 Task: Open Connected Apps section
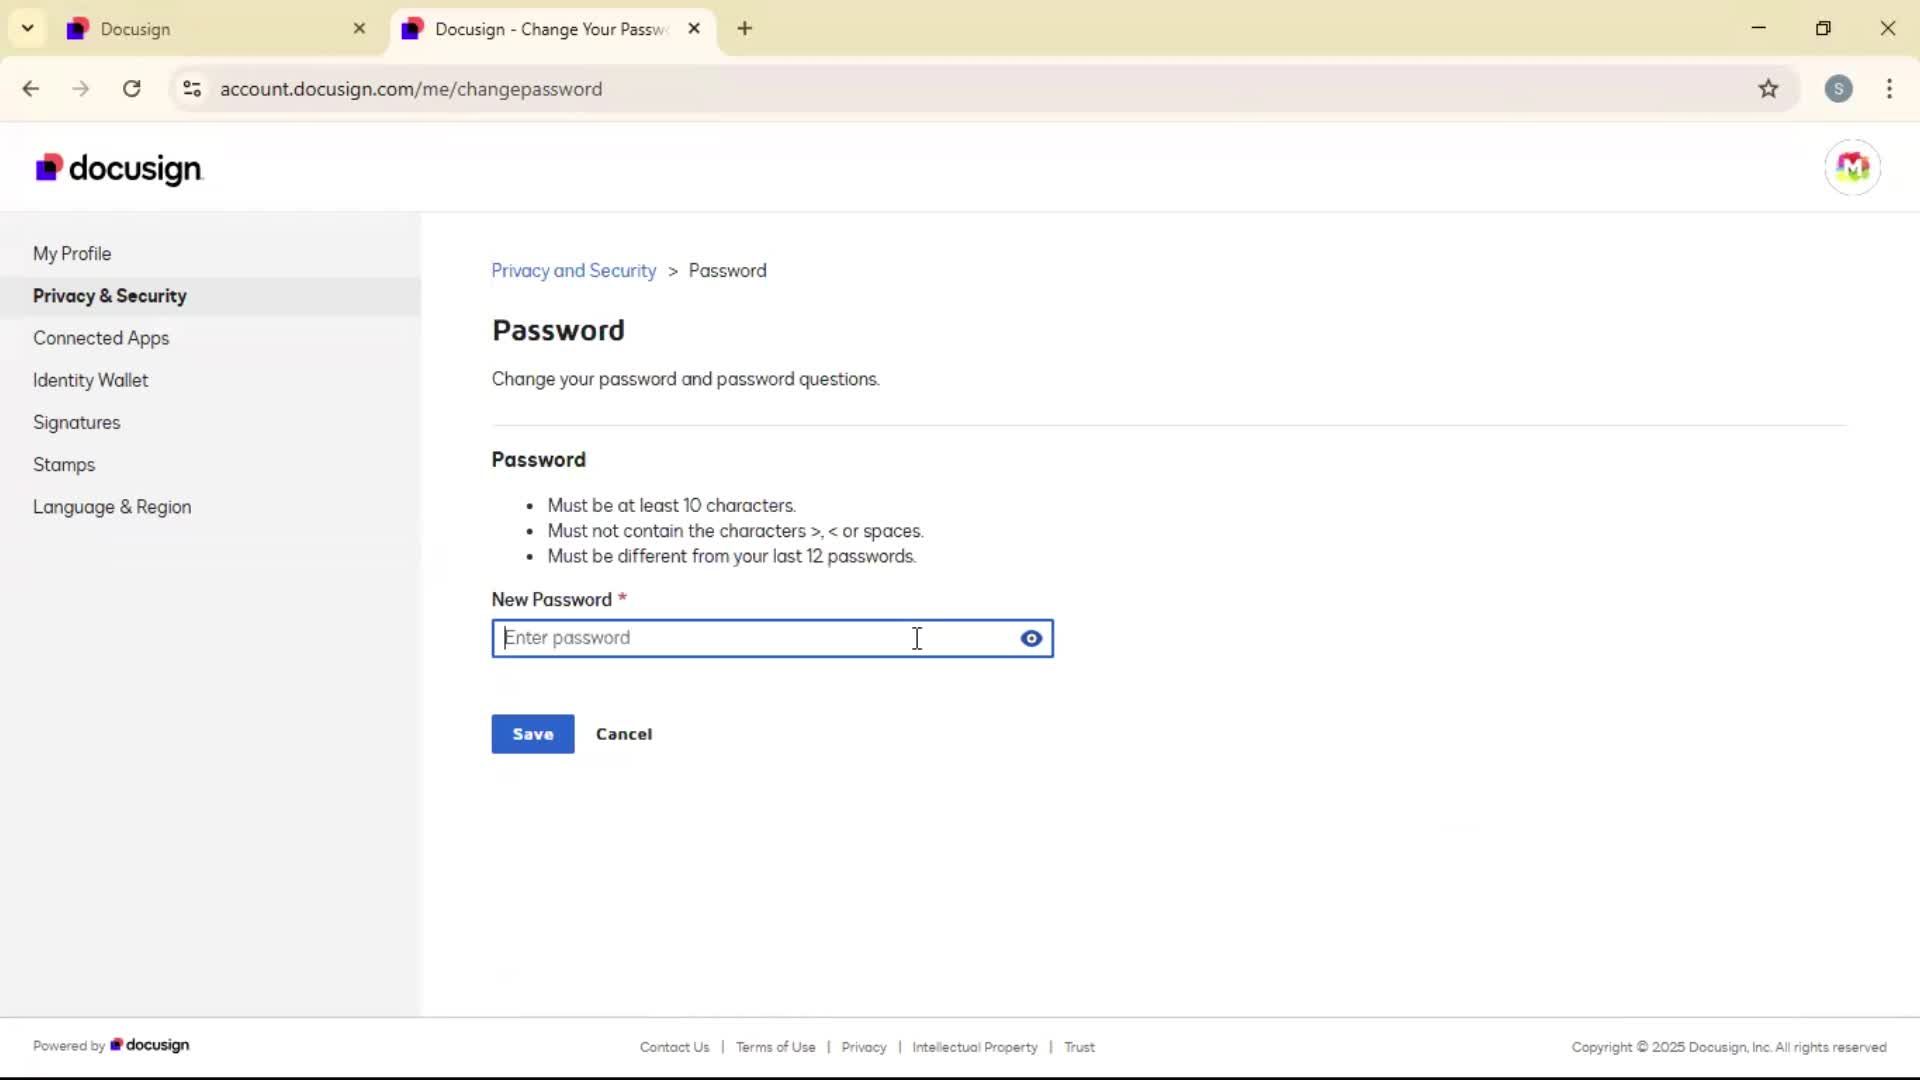101,338
